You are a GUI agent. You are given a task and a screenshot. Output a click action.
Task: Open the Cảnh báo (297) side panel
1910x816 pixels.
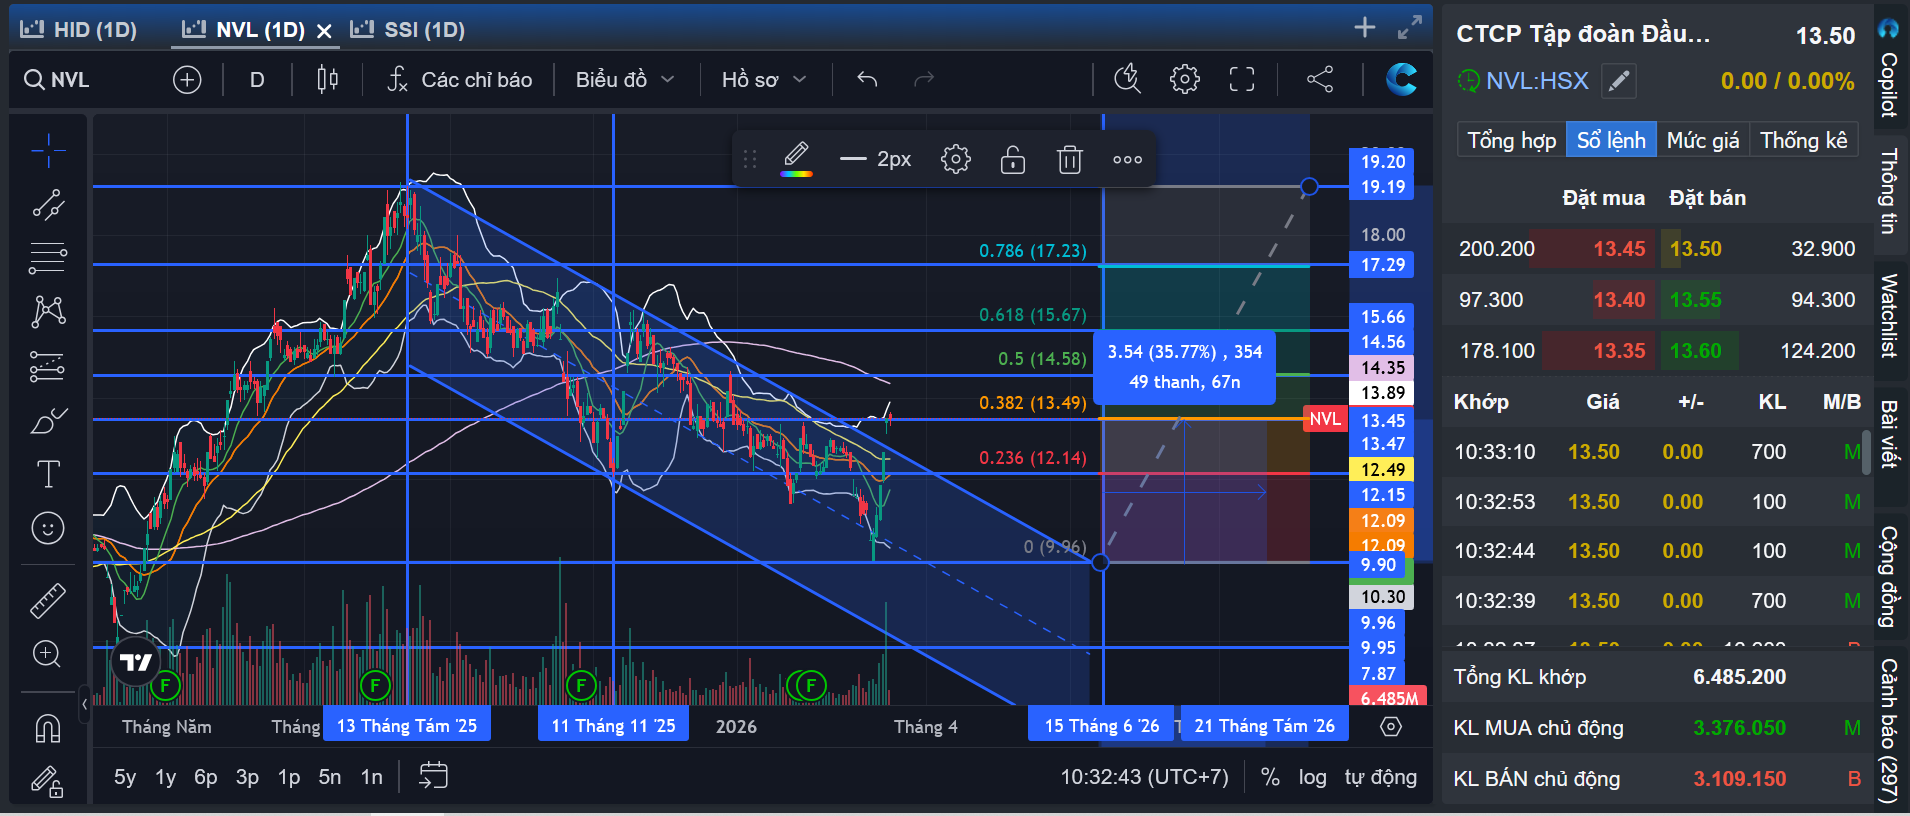tap(1888, 730)
